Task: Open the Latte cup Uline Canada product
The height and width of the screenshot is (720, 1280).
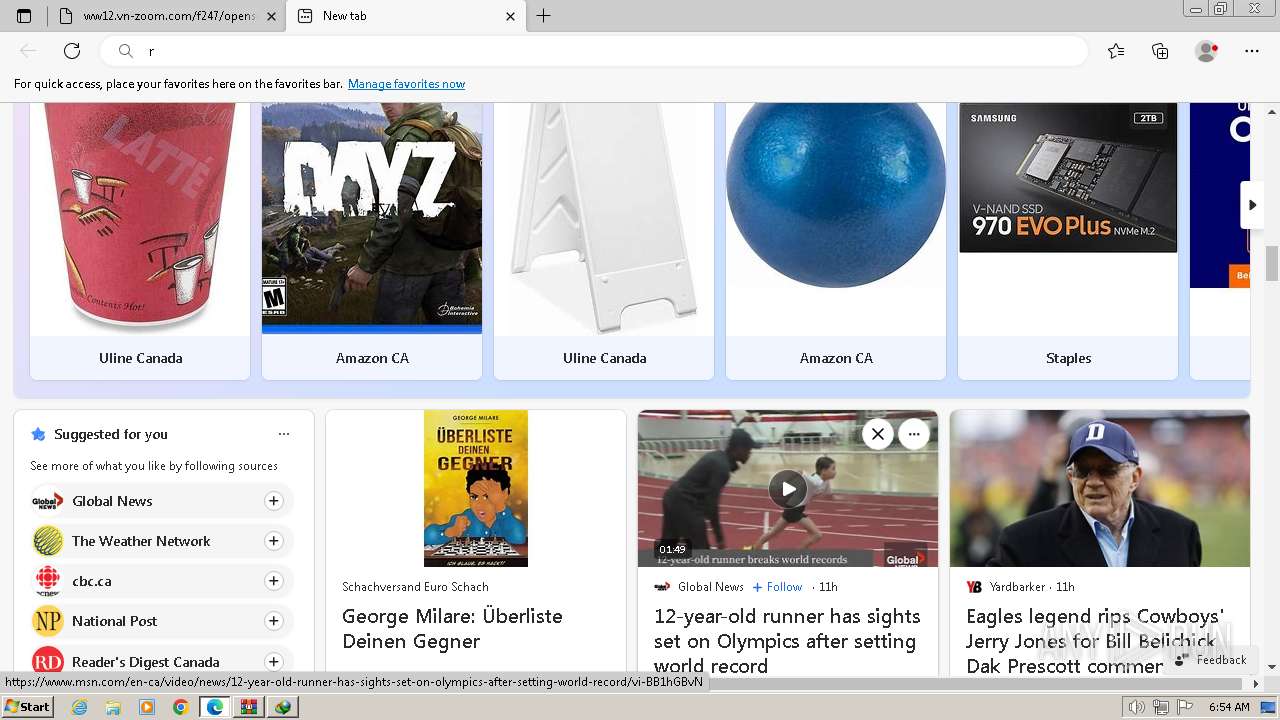Action: (140, 218)
